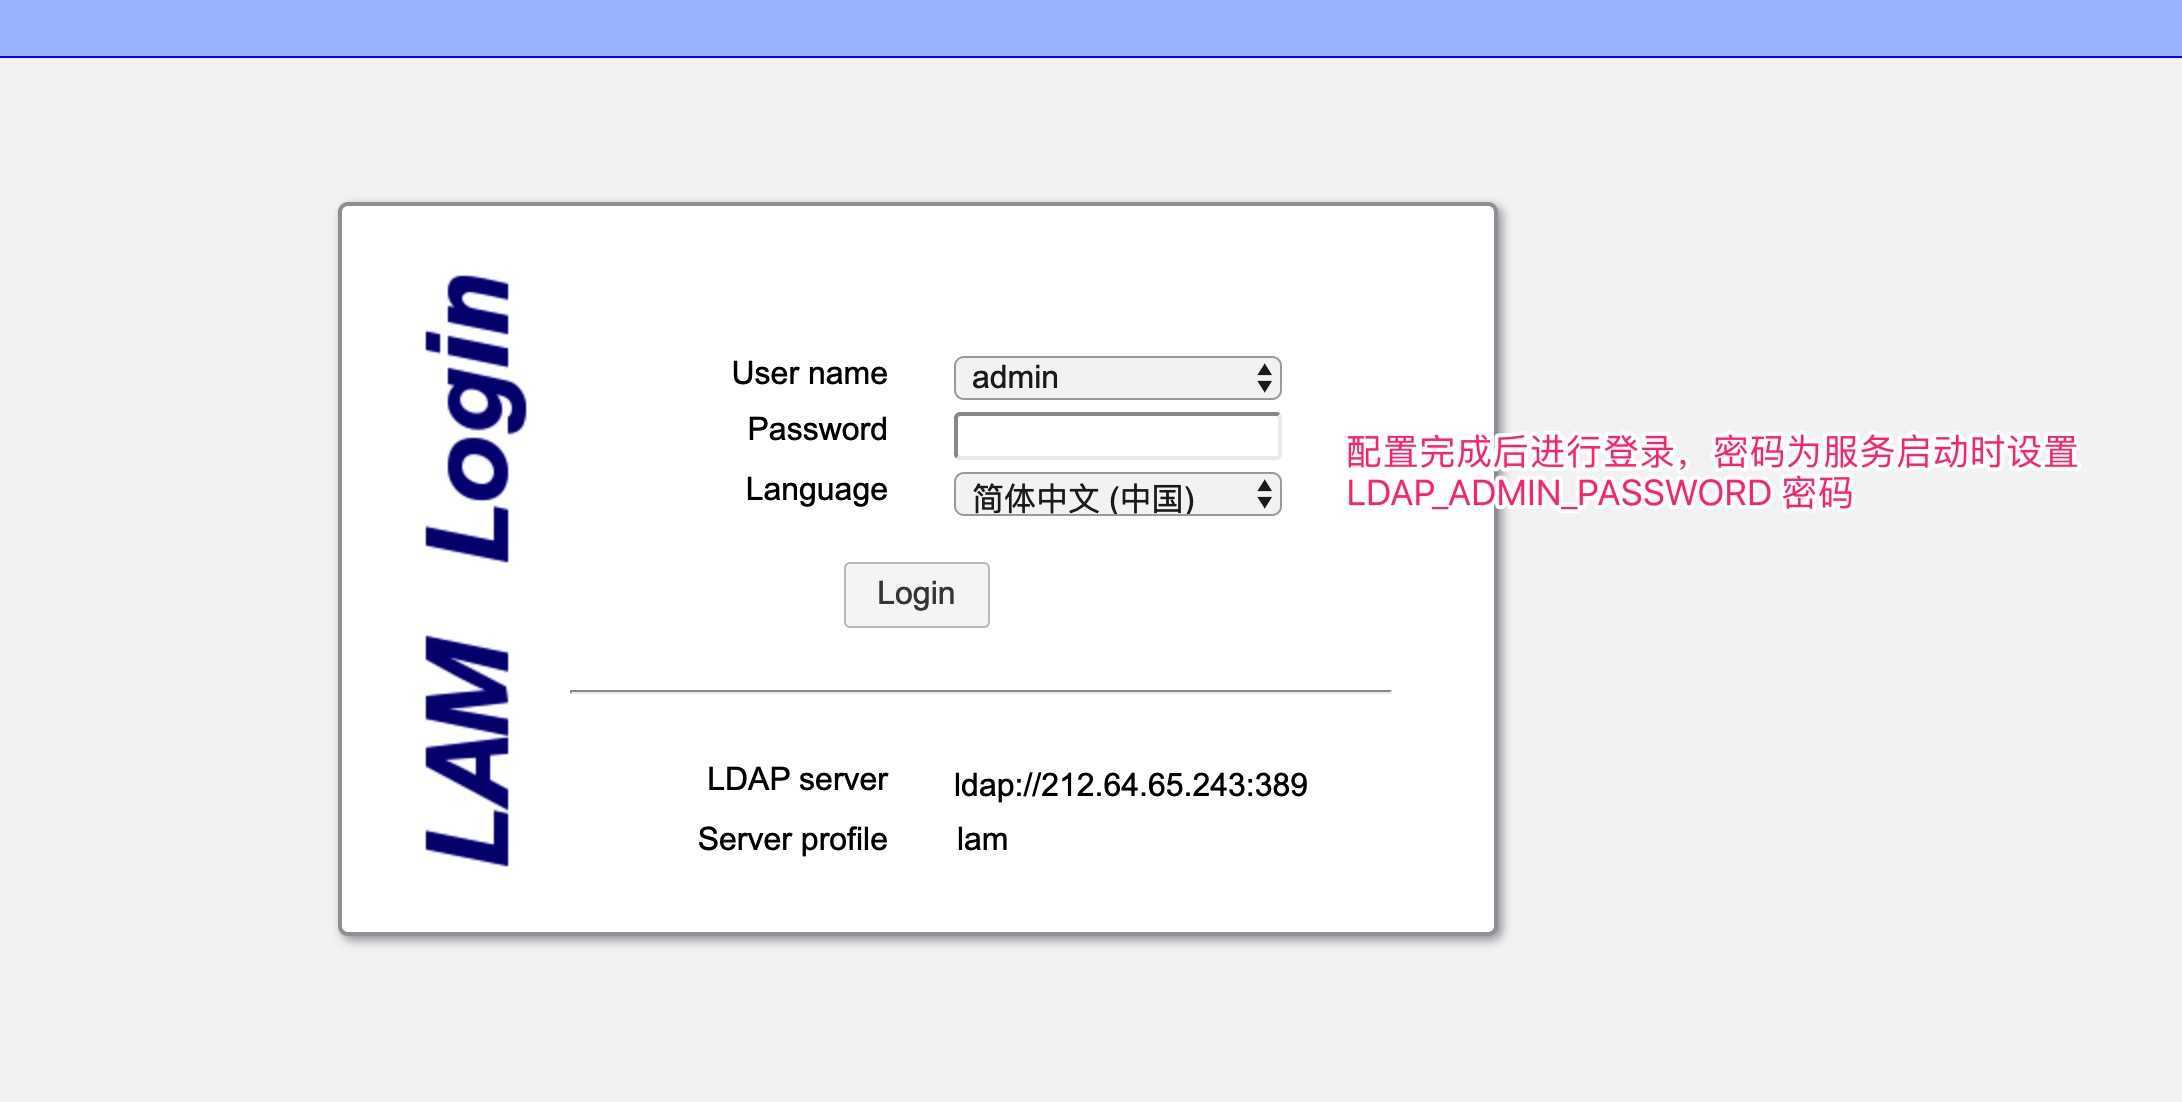The height and width of the screenshot is (1102, 2182).
Task: Click the Password label
Action: 816,429
